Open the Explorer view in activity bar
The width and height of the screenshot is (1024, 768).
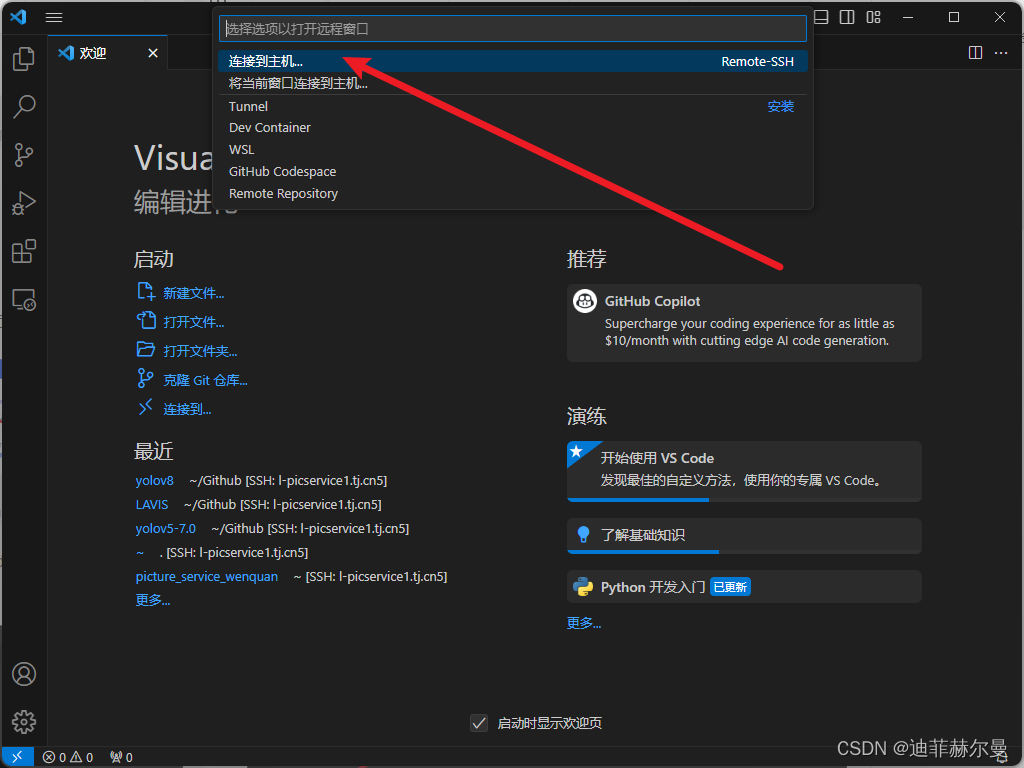[x=24, y=59]
